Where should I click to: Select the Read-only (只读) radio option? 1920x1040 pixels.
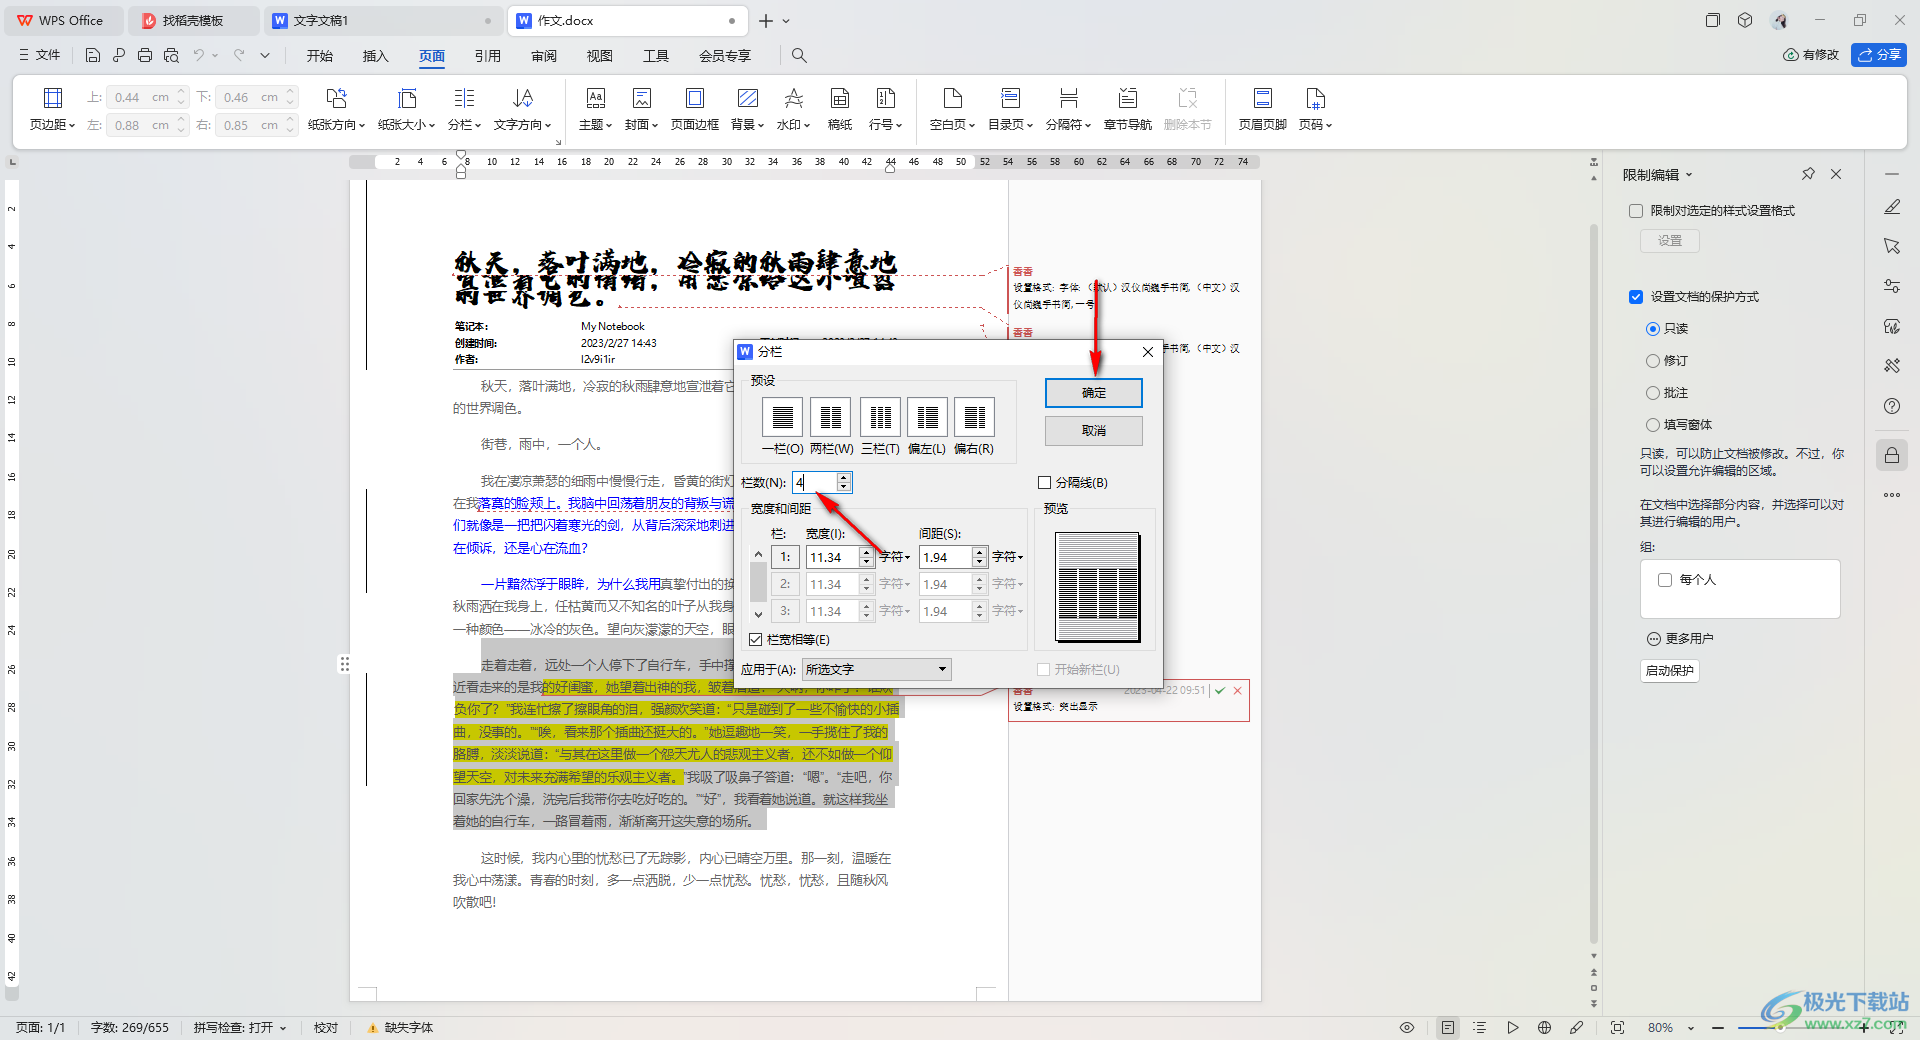pyautogui.click(x=1653, y=329)
